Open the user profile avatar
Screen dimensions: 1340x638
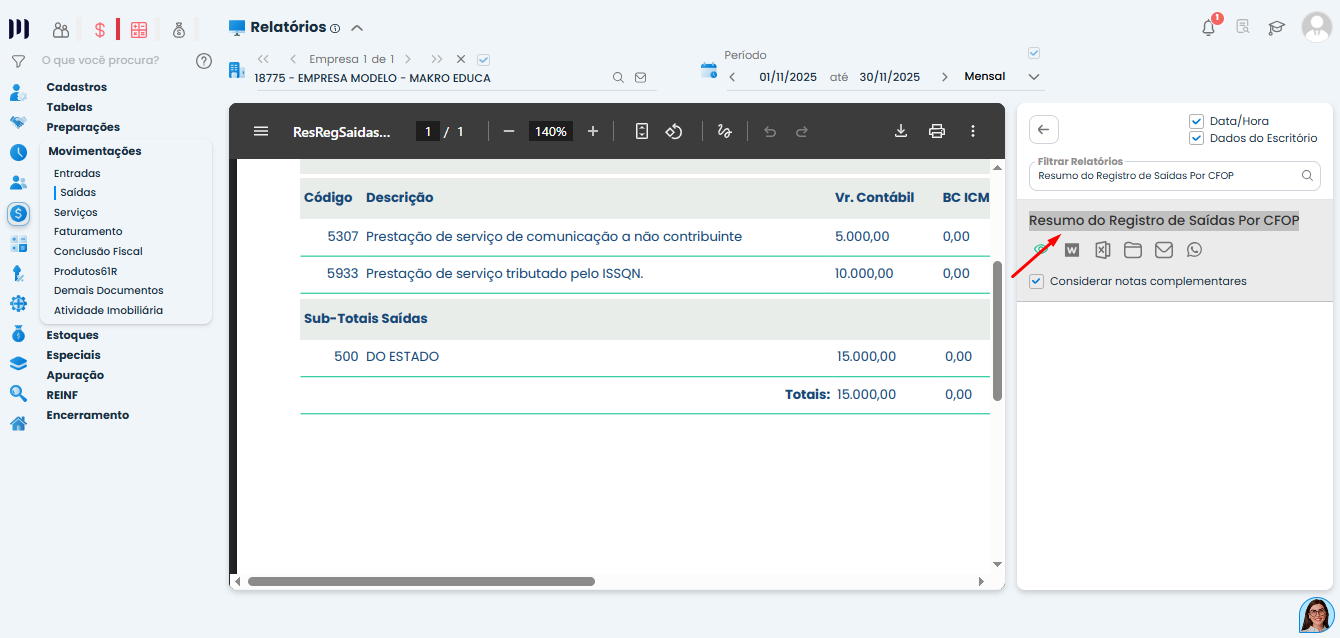click(x=1316, y=27)
